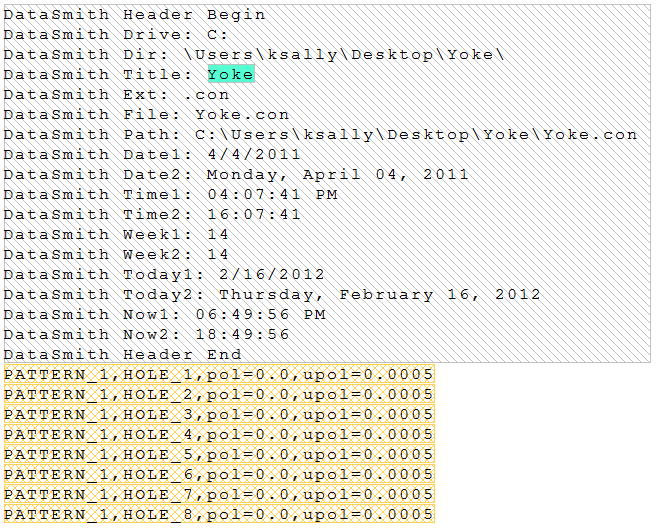Click the highlighted Yoke title word
Image resolution: width=659 pixels, height=532 pixels.
[x=231, y=74]
